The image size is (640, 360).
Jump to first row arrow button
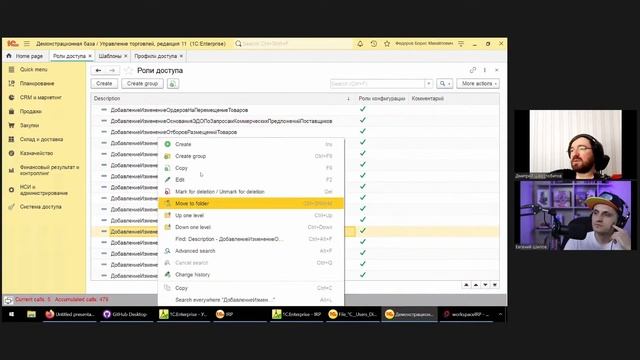466,285
